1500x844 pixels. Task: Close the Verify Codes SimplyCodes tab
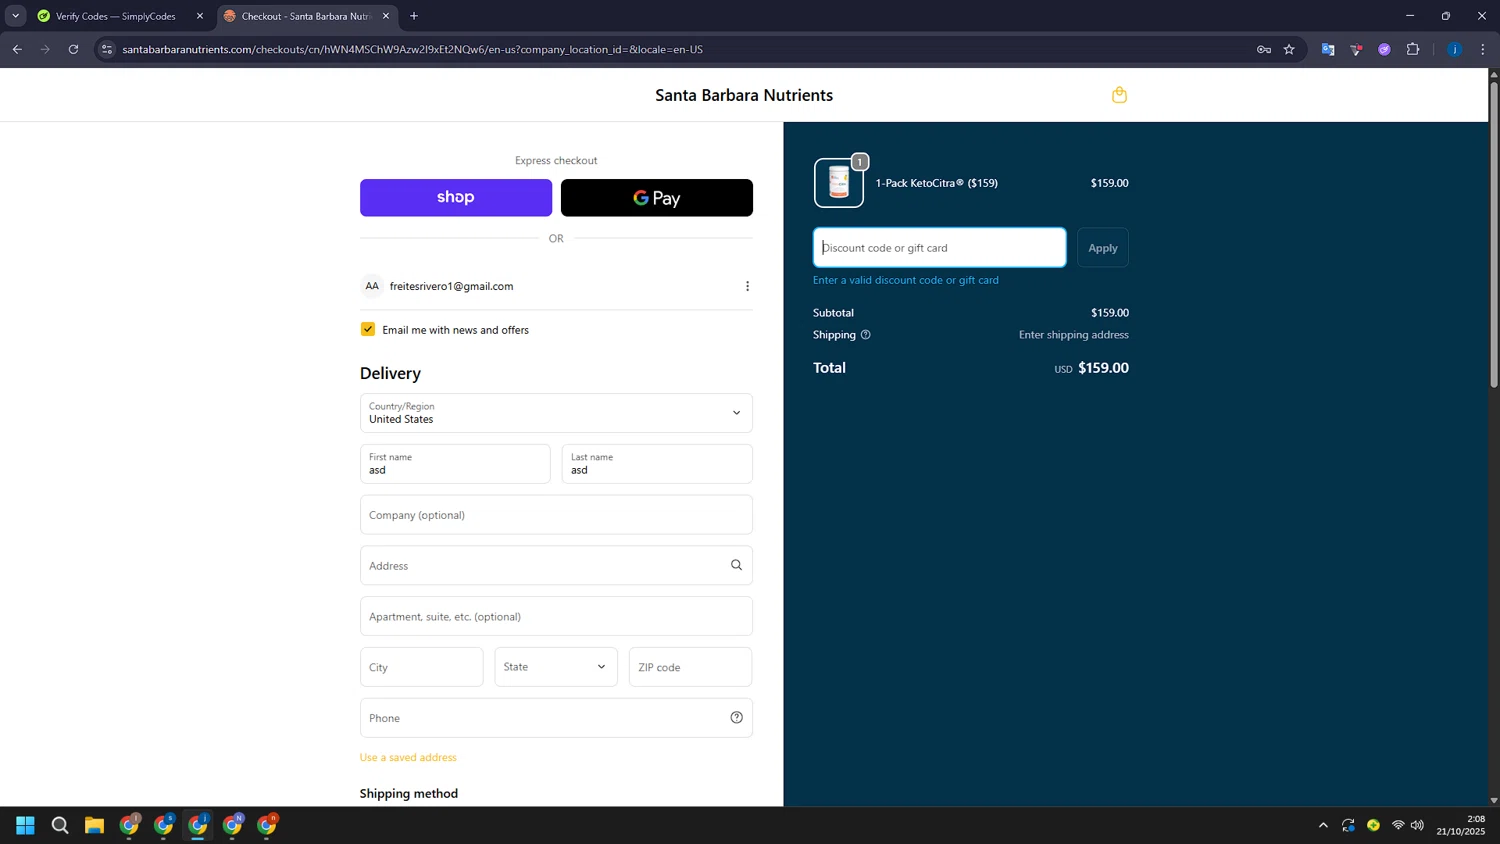click(200, 16)
